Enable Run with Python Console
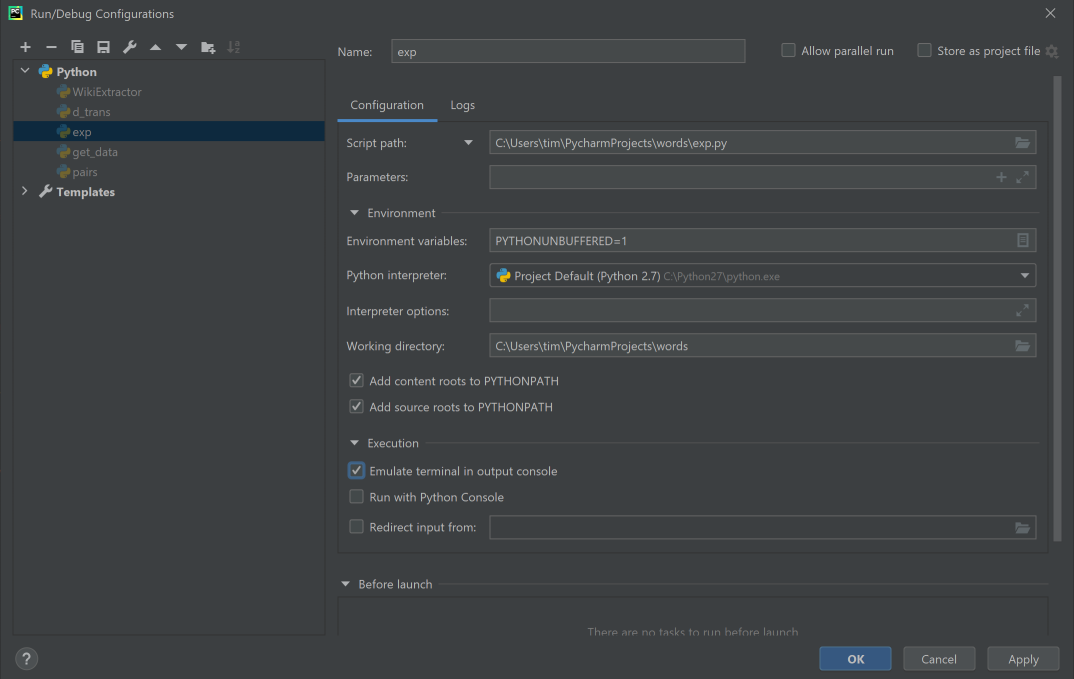Image resolution: width=1074 pixels, height=679 pixels. click(356, 497)
